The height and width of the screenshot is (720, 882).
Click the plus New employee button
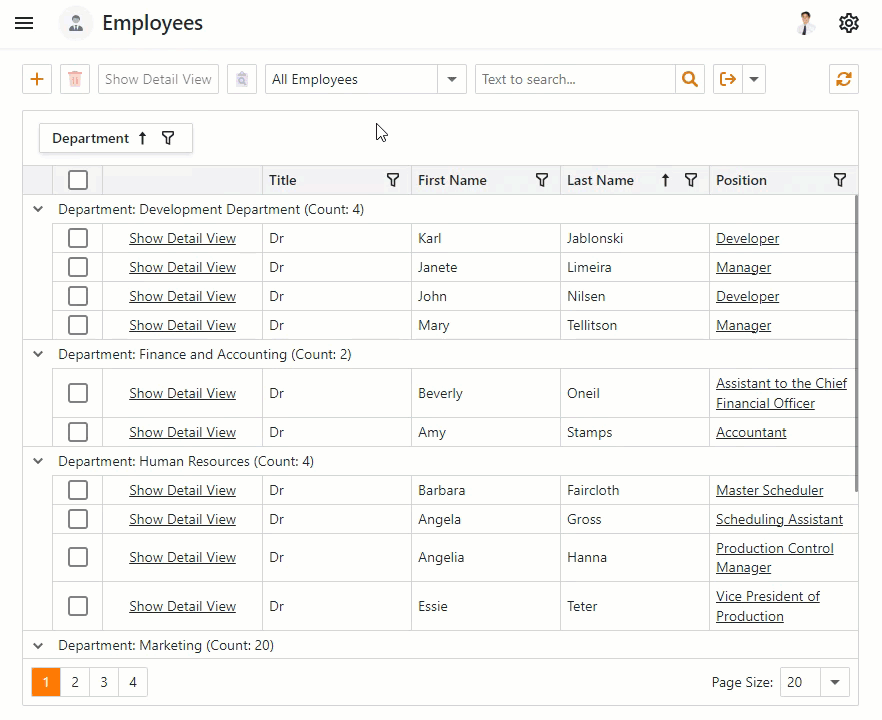click(x=37, y=79)
